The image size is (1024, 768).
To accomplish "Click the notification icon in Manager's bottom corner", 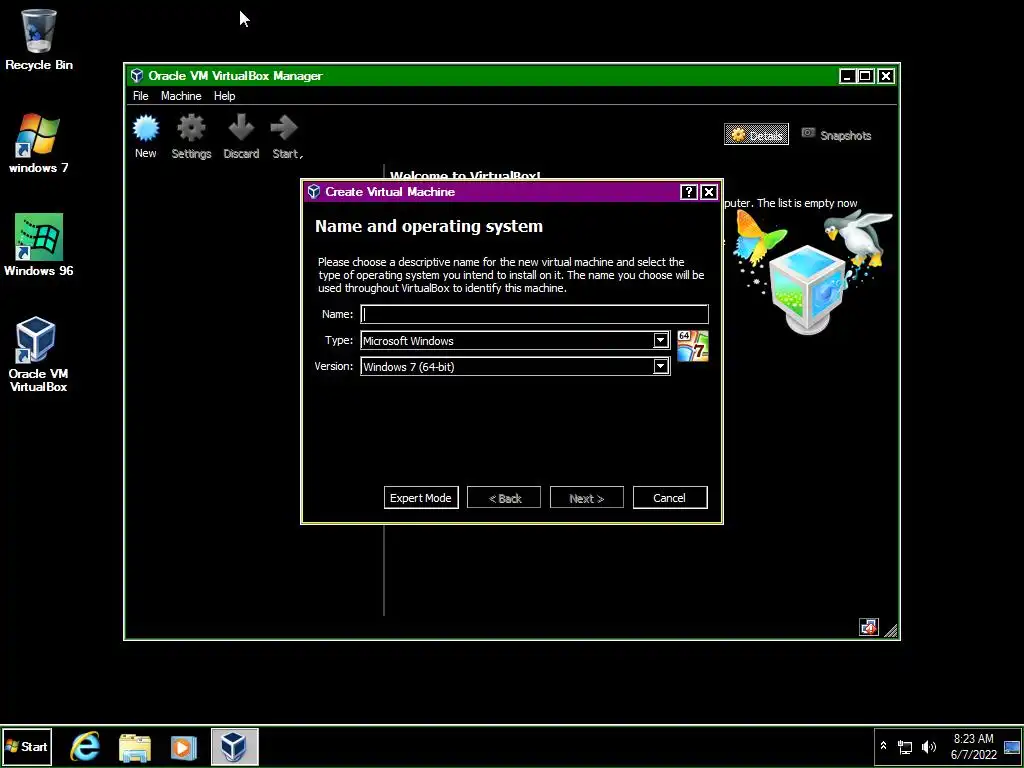I will (x=869, y=627).
